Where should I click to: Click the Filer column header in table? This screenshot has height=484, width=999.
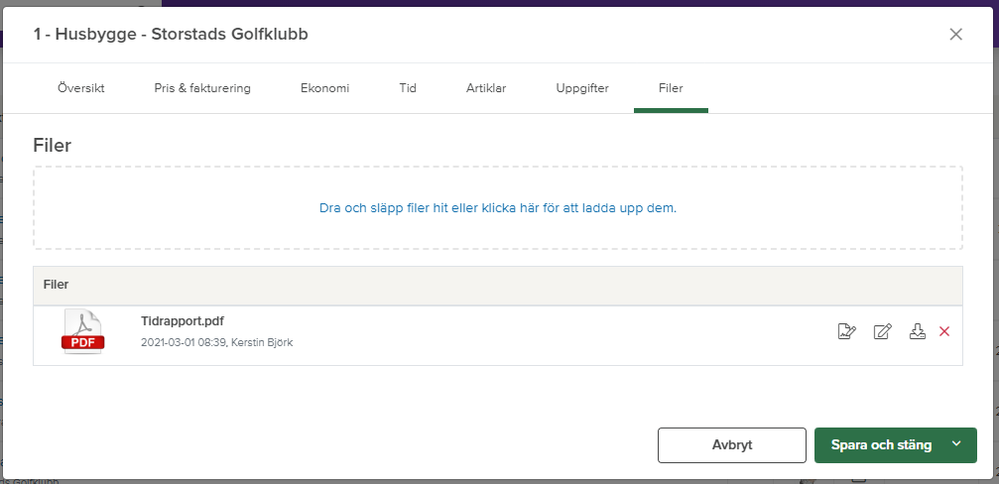pyautogui.click(x=57, y=285)
